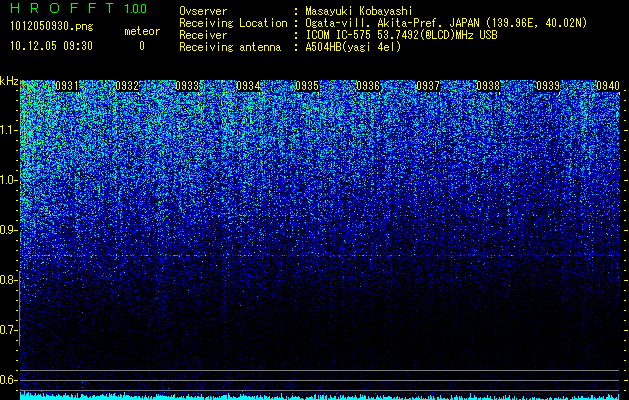Click the 0935 time marker
Screen dimensions: 629x400
[x=307, y=86]
